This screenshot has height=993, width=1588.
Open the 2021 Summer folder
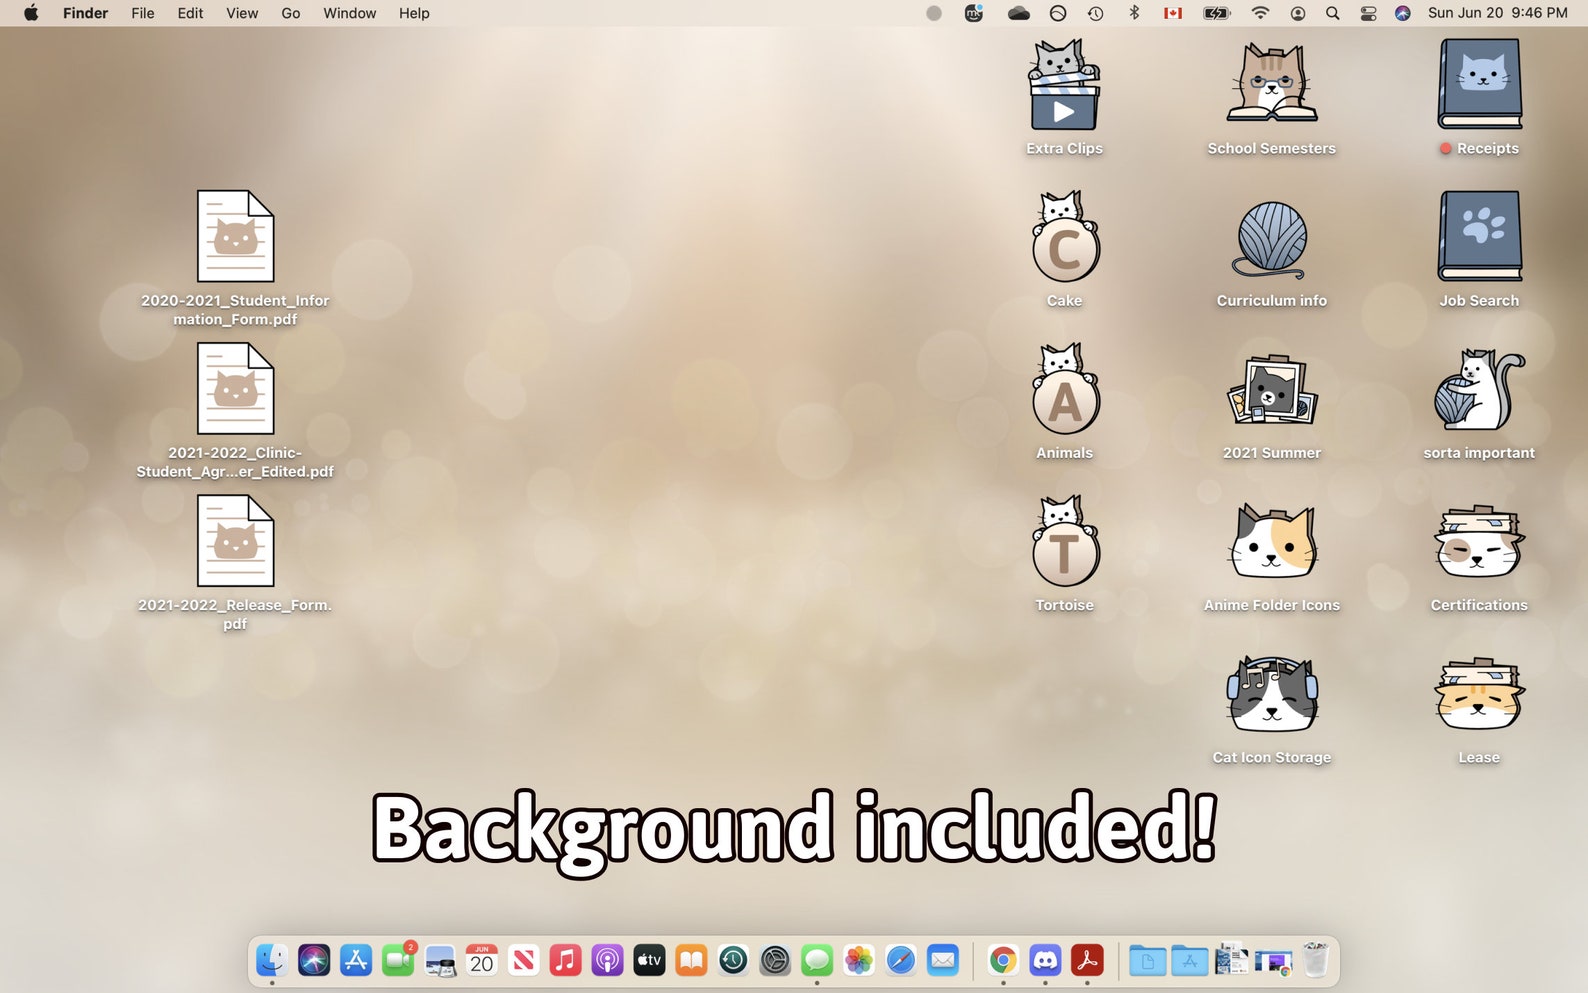click(1271, 390)
